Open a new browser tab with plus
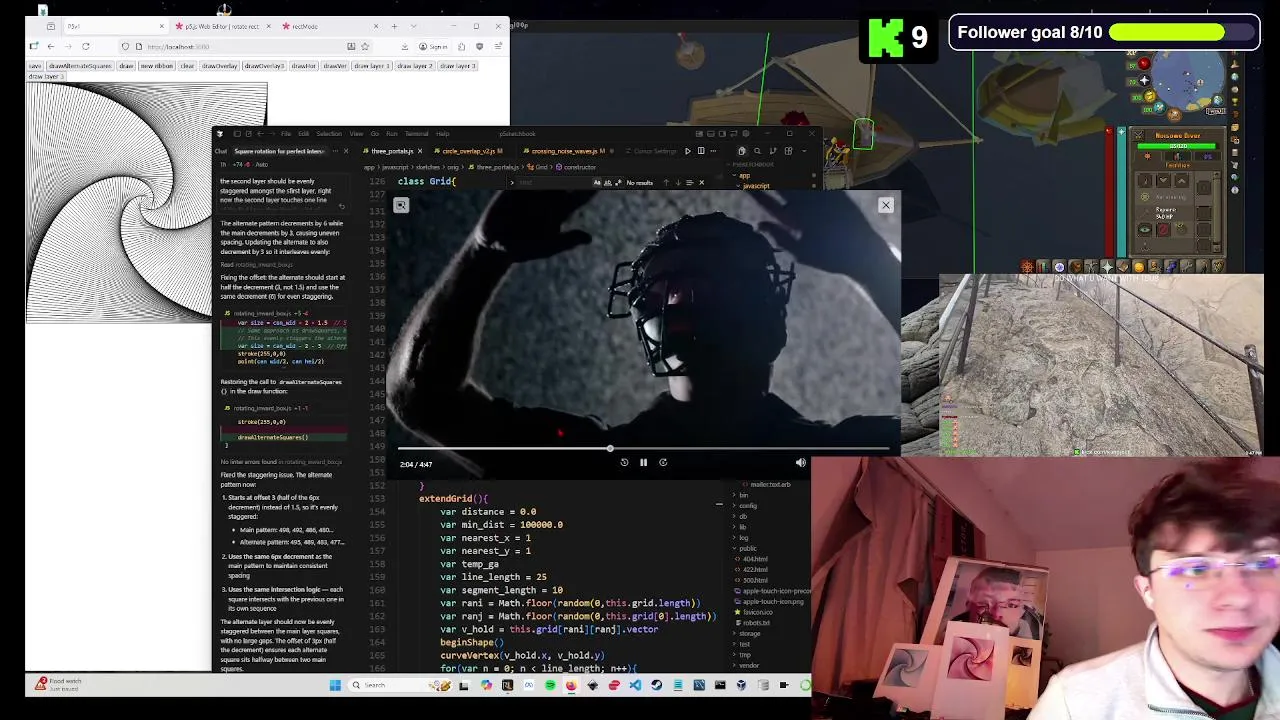Viewport: 1280px width, 720px height. point(394,26)
